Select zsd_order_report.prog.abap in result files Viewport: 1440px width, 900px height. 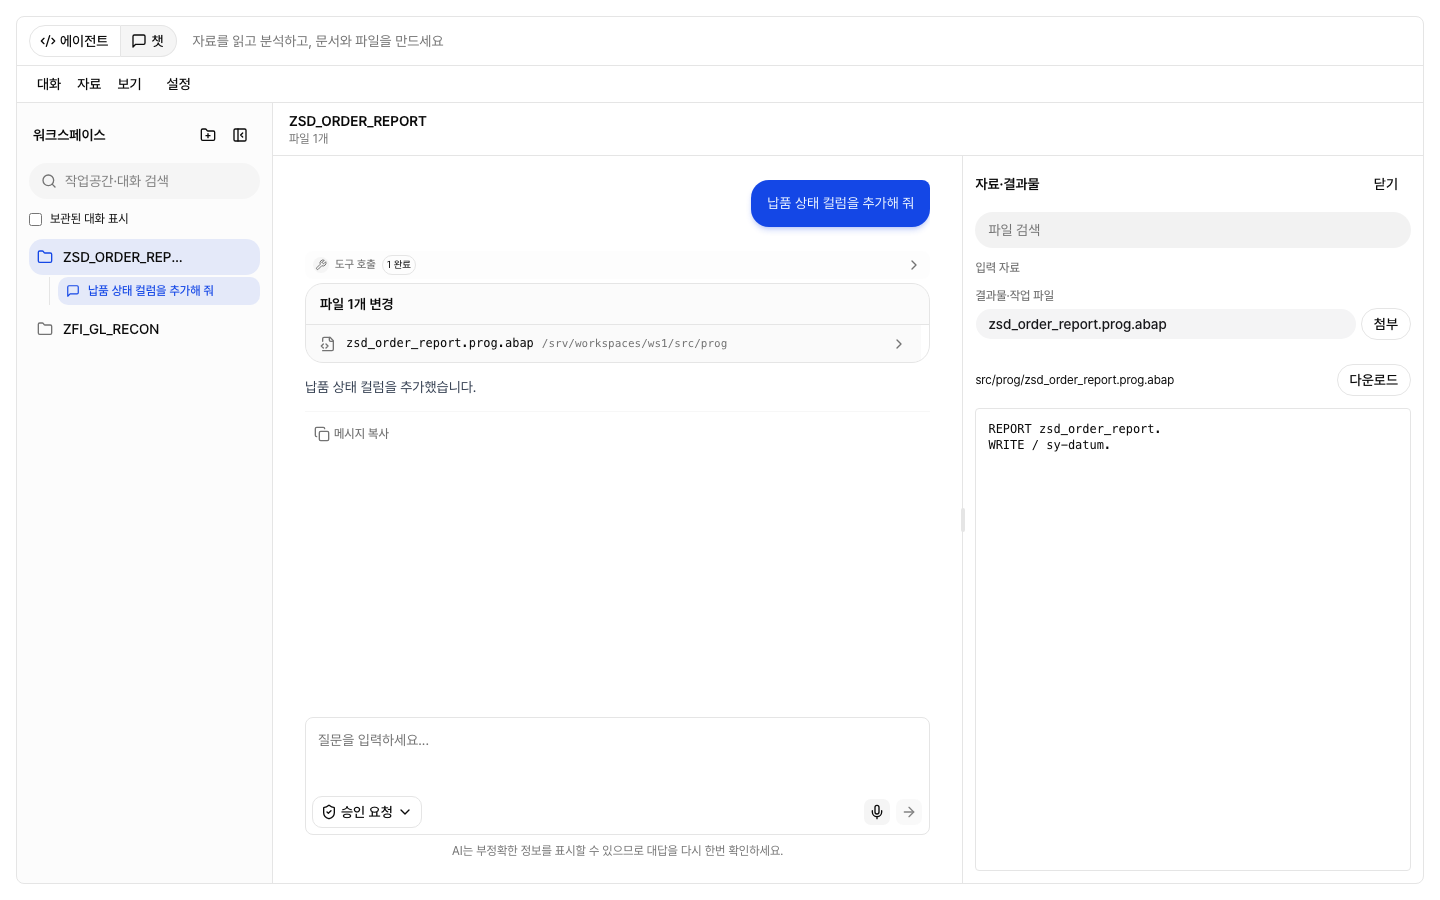[x=1166, y=324]
